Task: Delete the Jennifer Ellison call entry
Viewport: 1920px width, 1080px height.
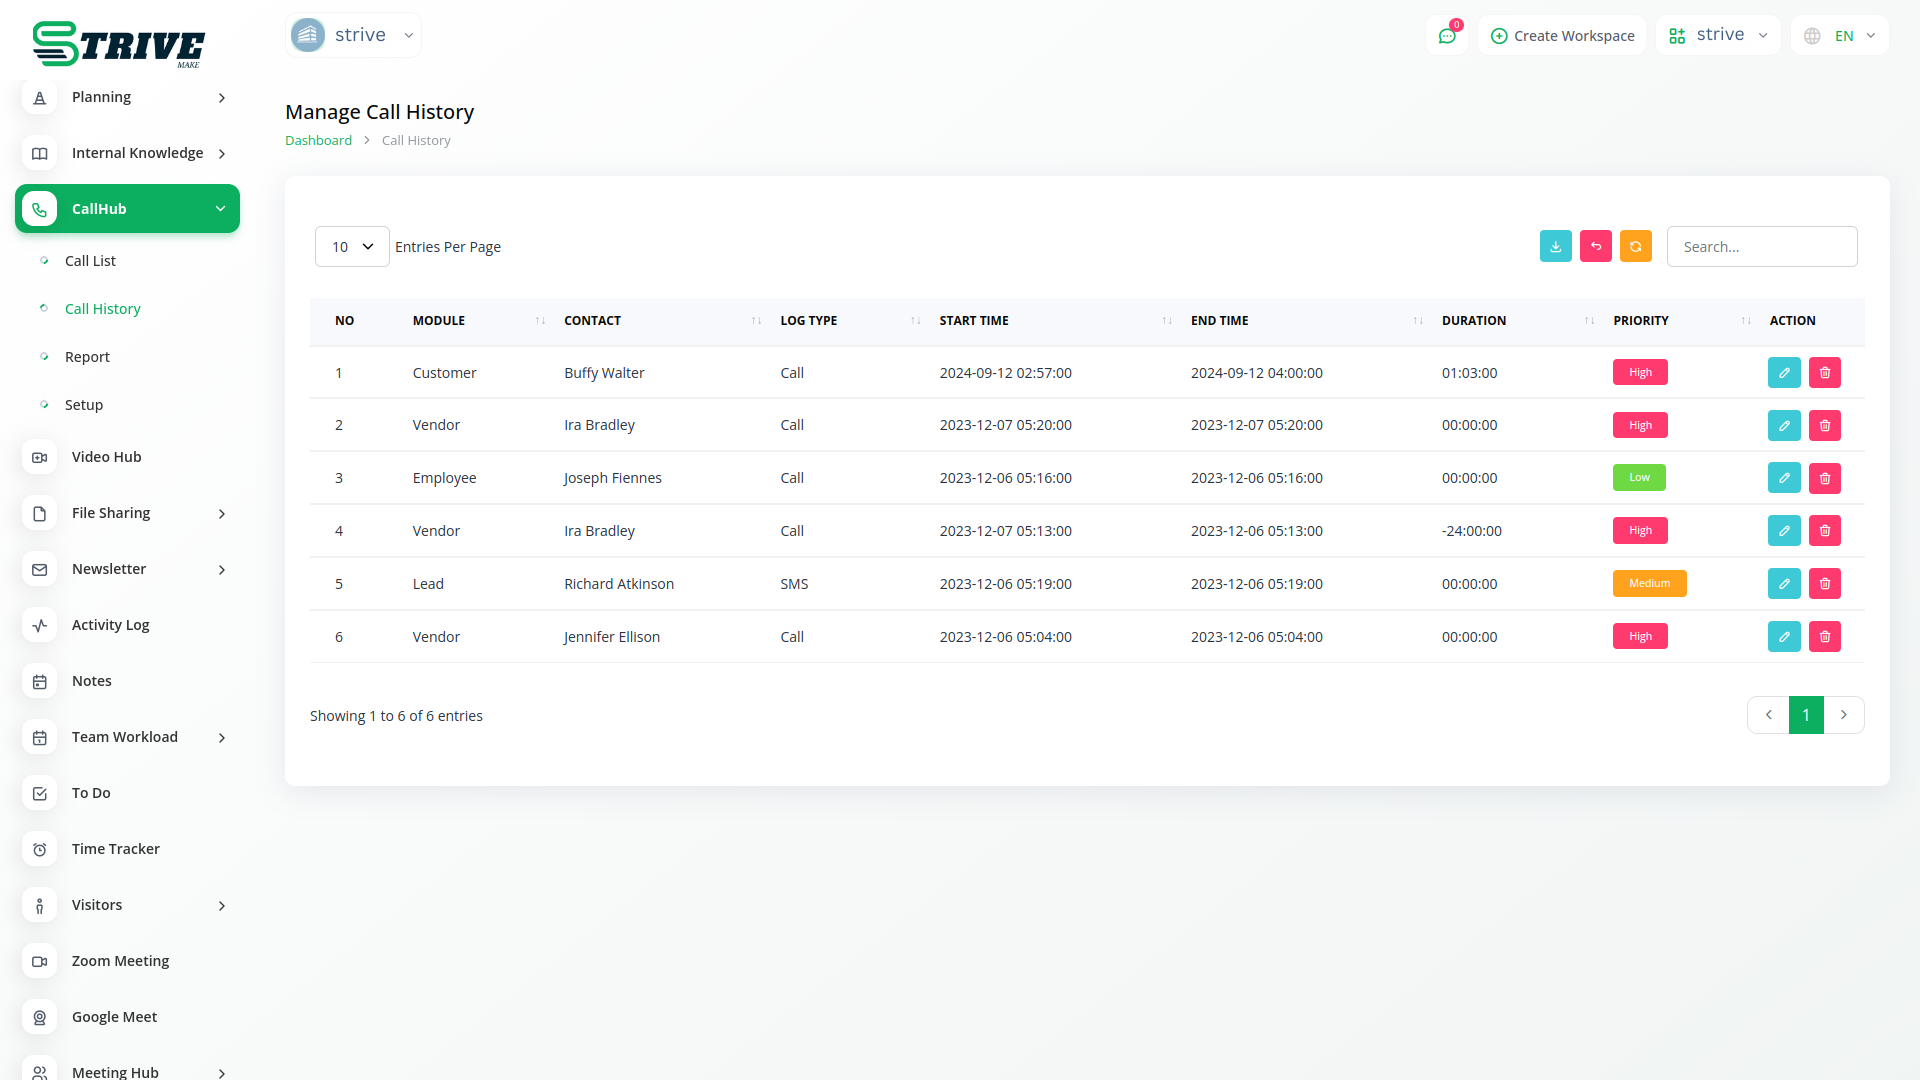Action: (1824, 636)
